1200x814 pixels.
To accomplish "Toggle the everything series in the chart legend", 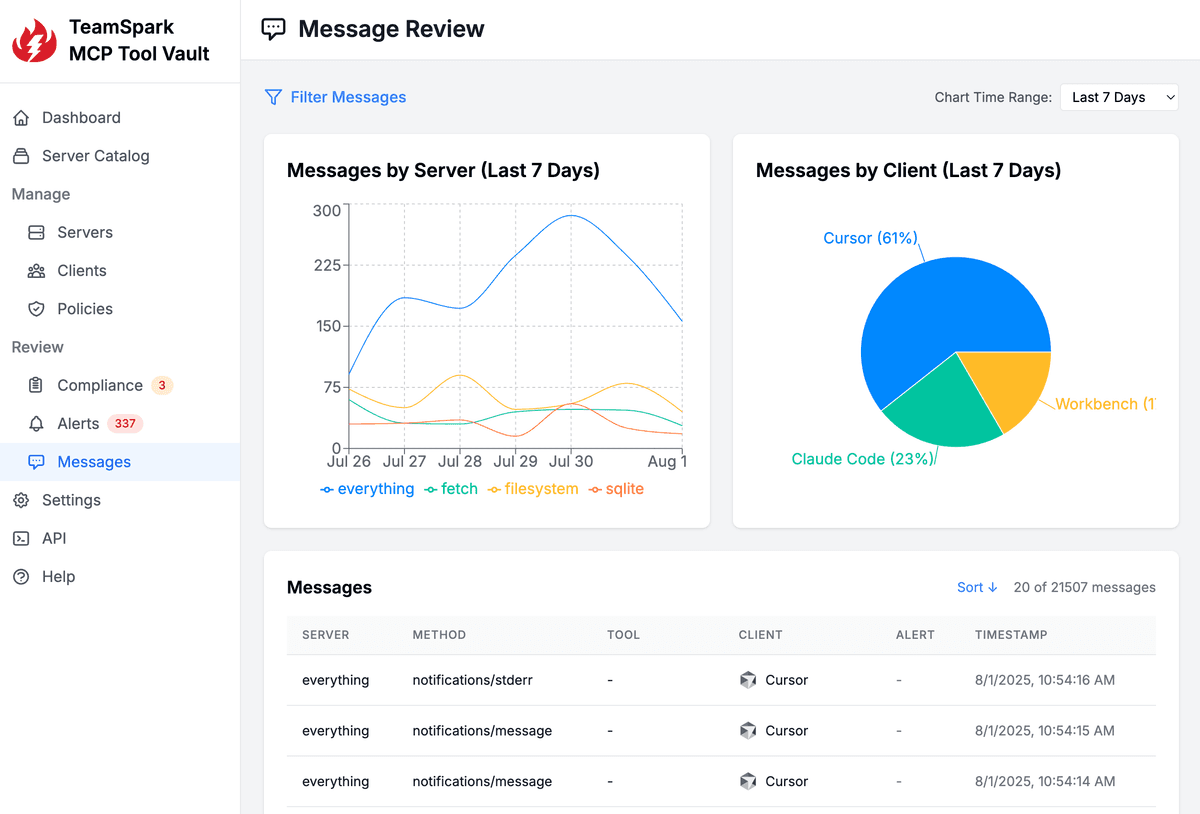I will tap(368, 488).
